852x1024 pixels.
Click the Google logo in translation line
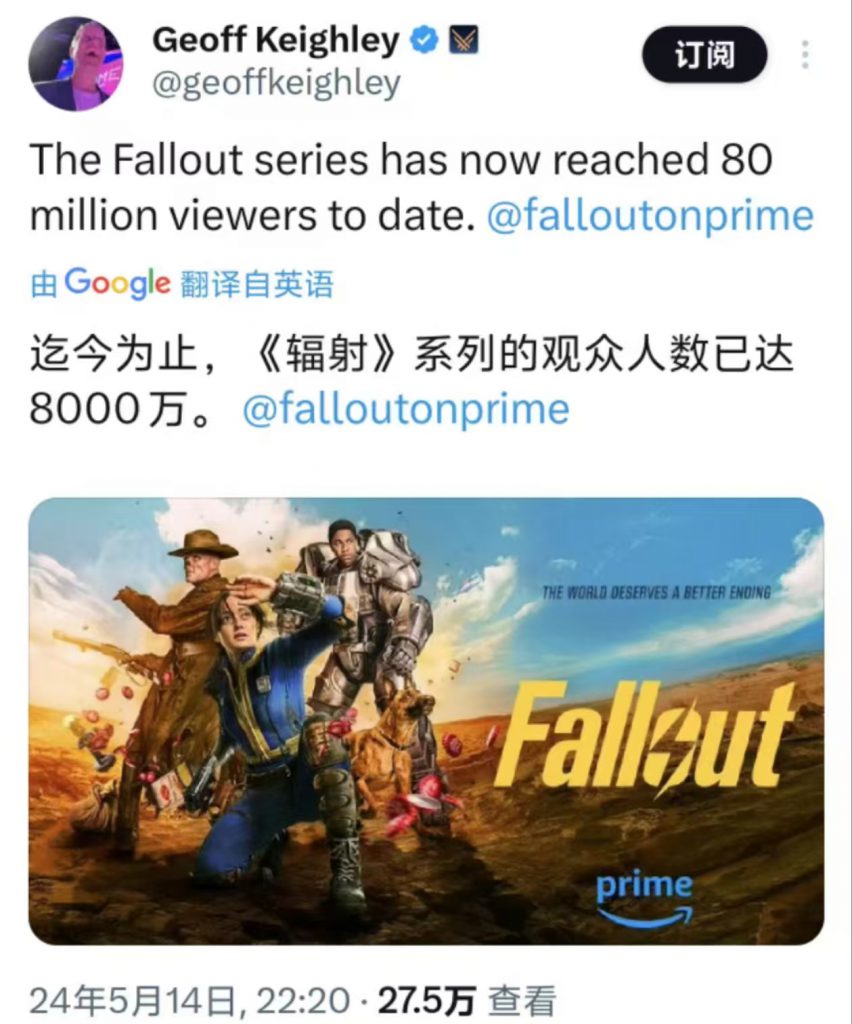click(118, 284)
